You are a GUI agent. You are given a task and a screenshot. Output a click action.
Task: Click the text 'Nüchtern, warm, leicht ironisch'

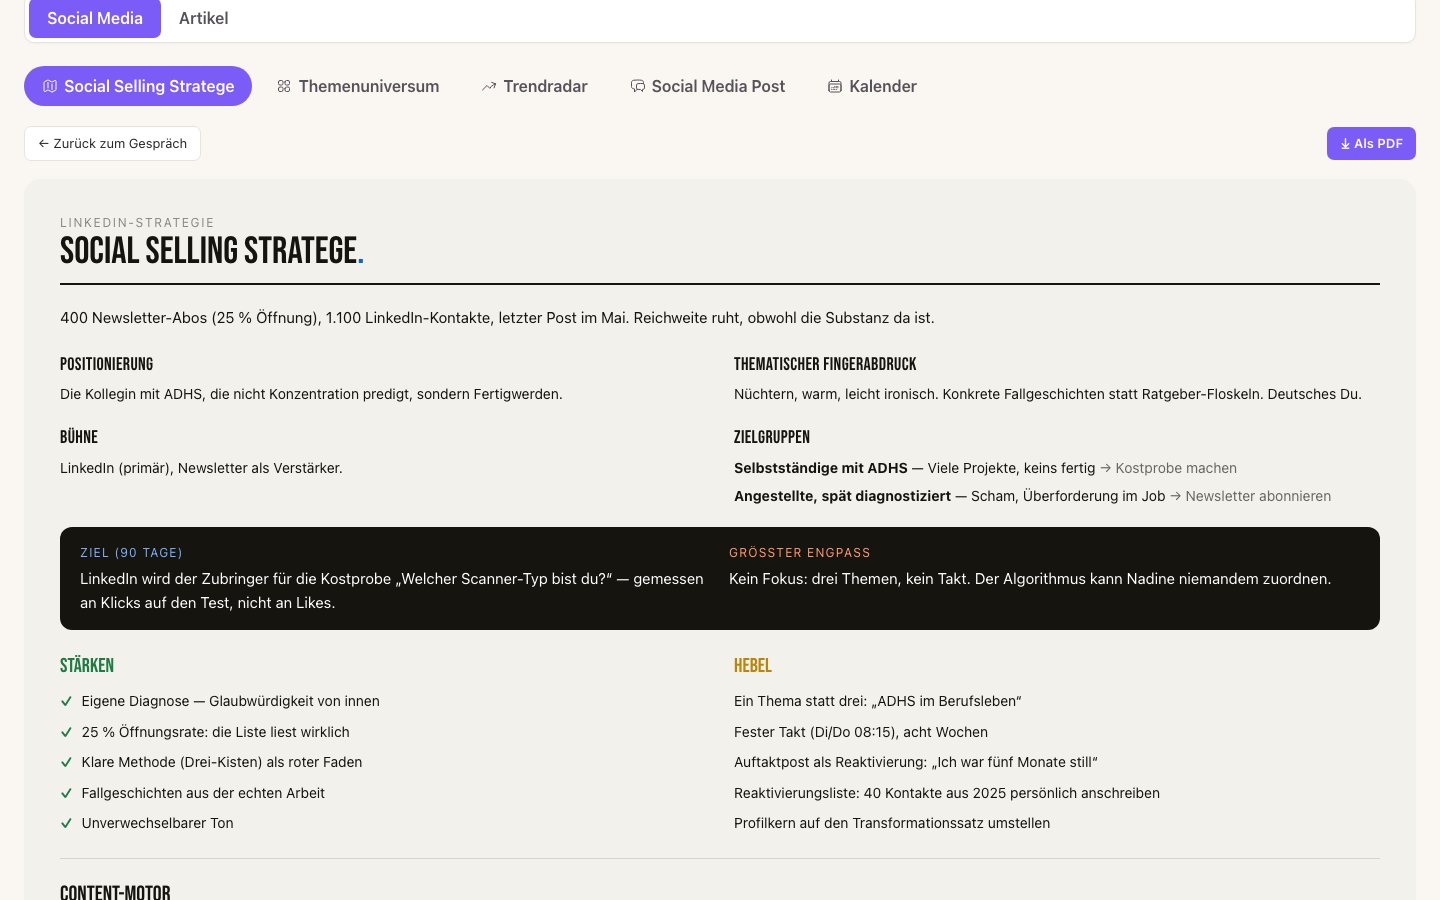click(1048, 394)
